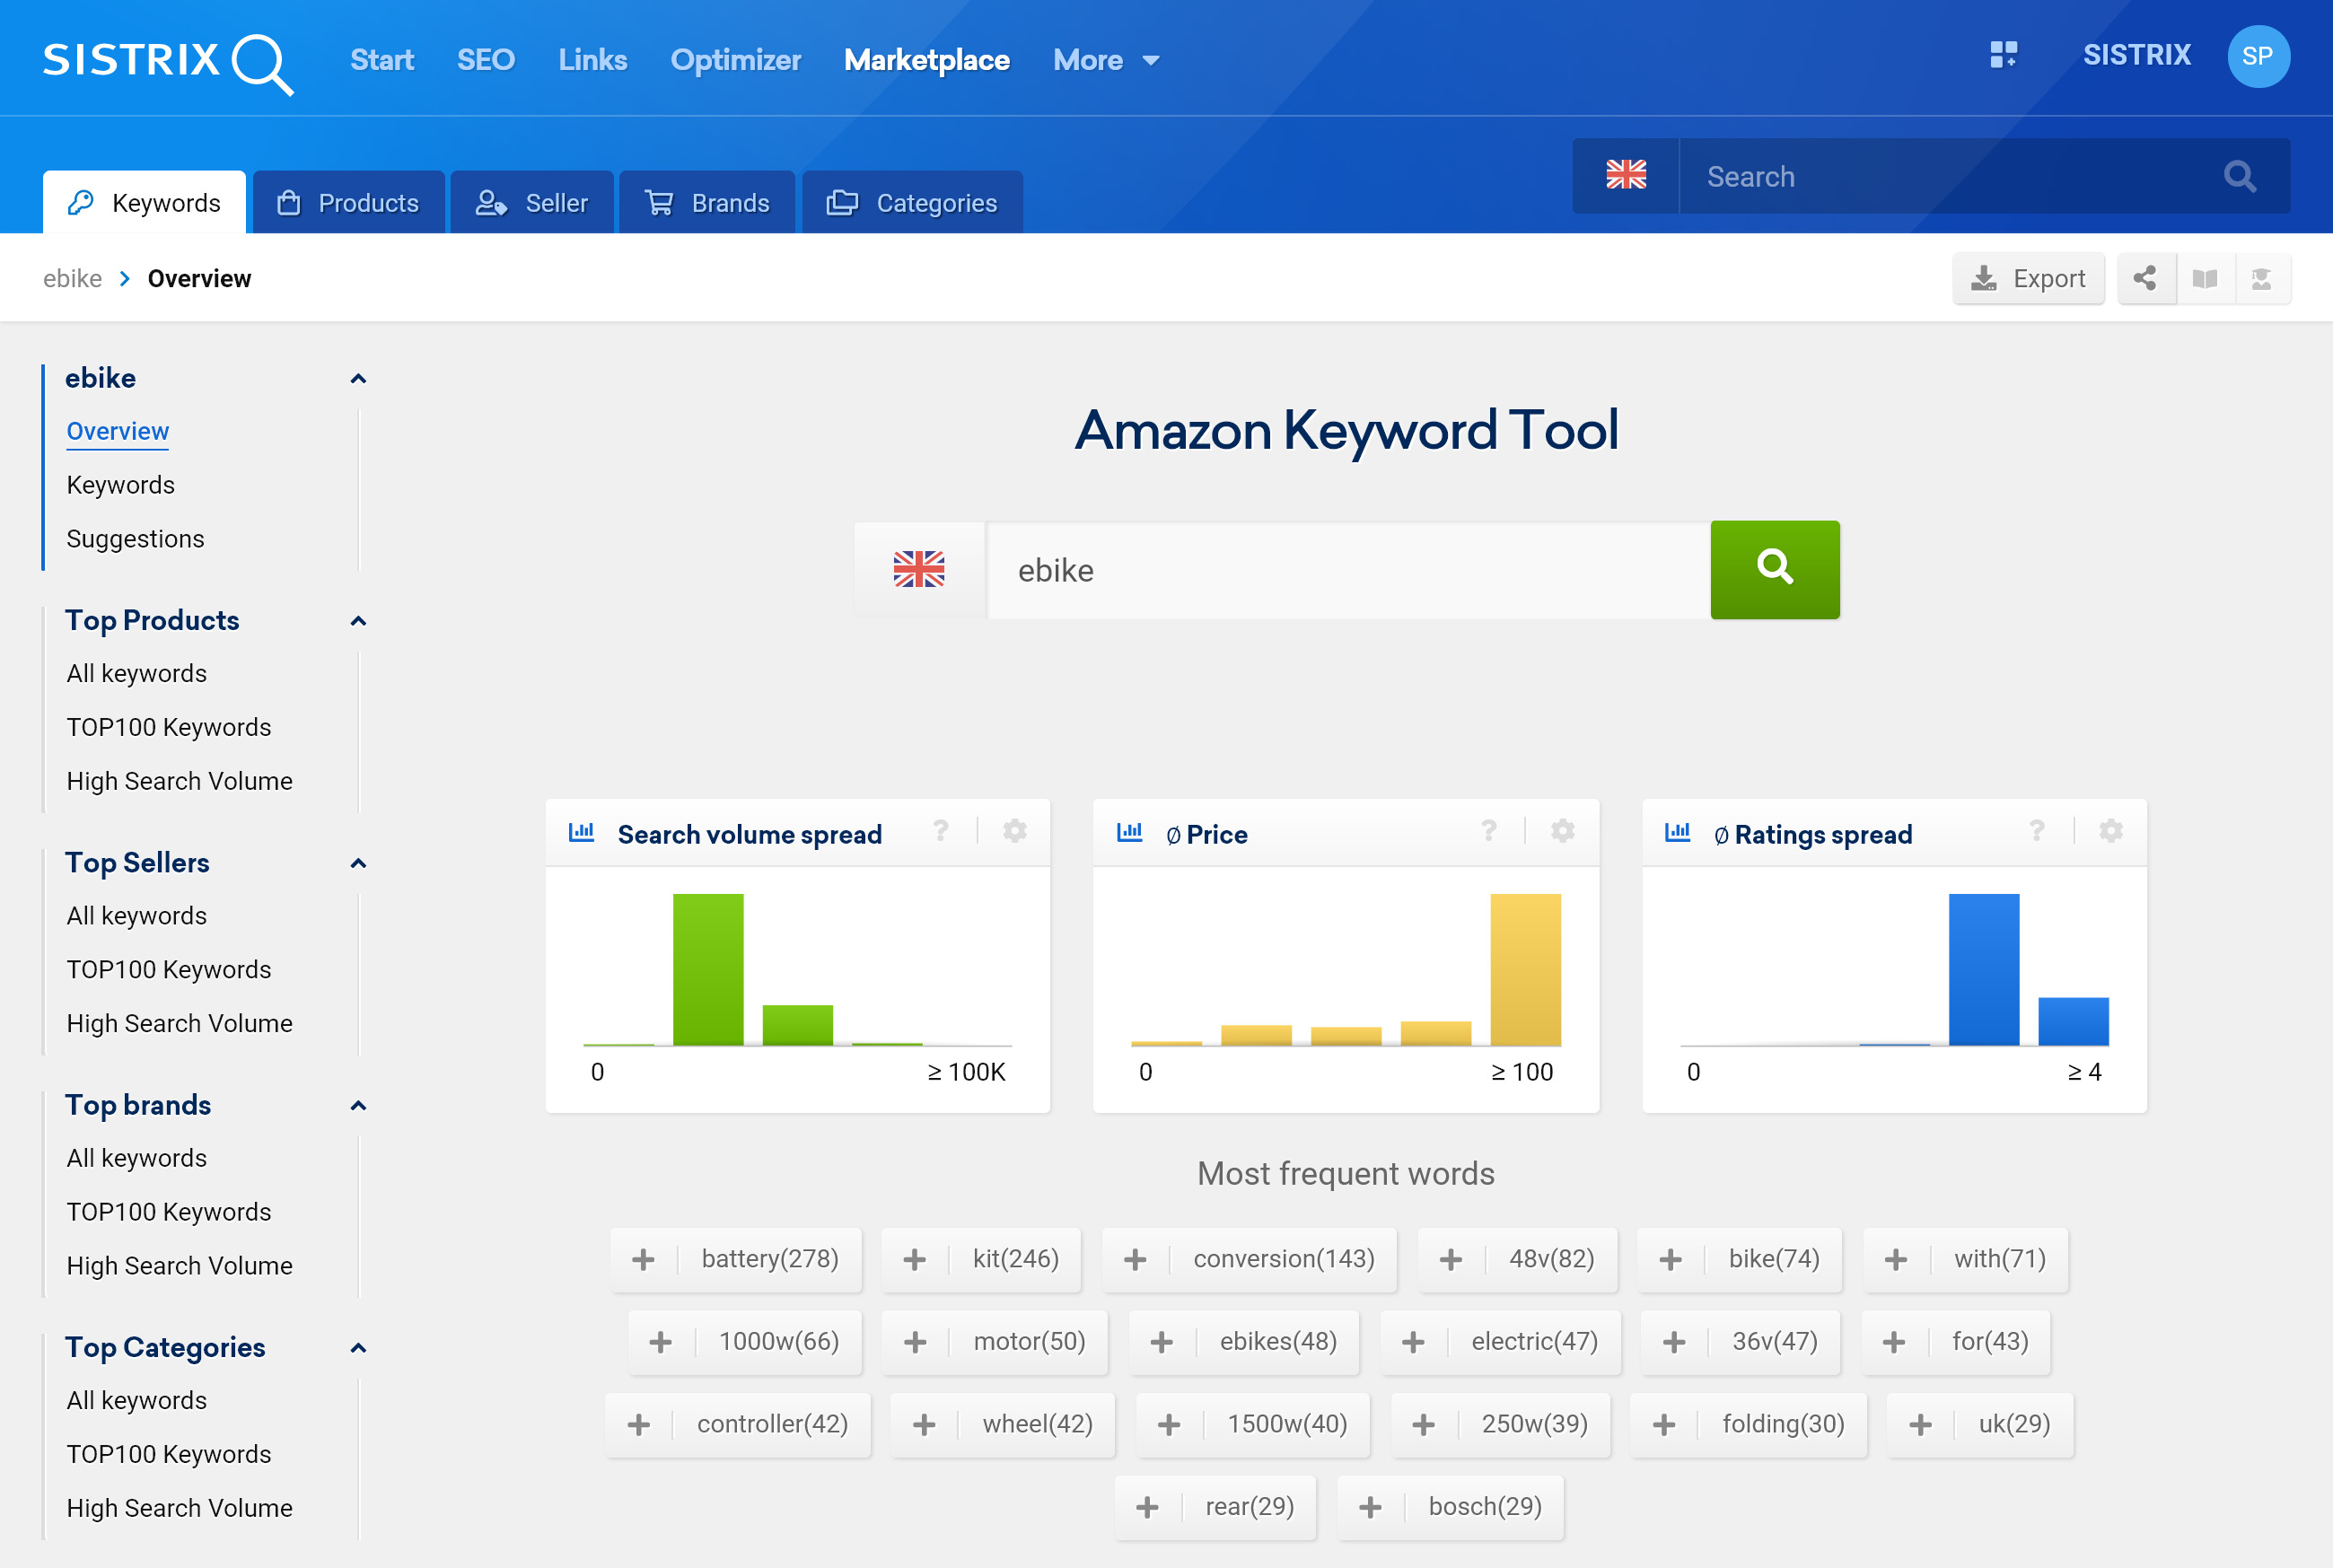The height and width of the screenshot is (1568, 2333).
Task: Open High Search Volume under Top Products
Action: point(179,781)
